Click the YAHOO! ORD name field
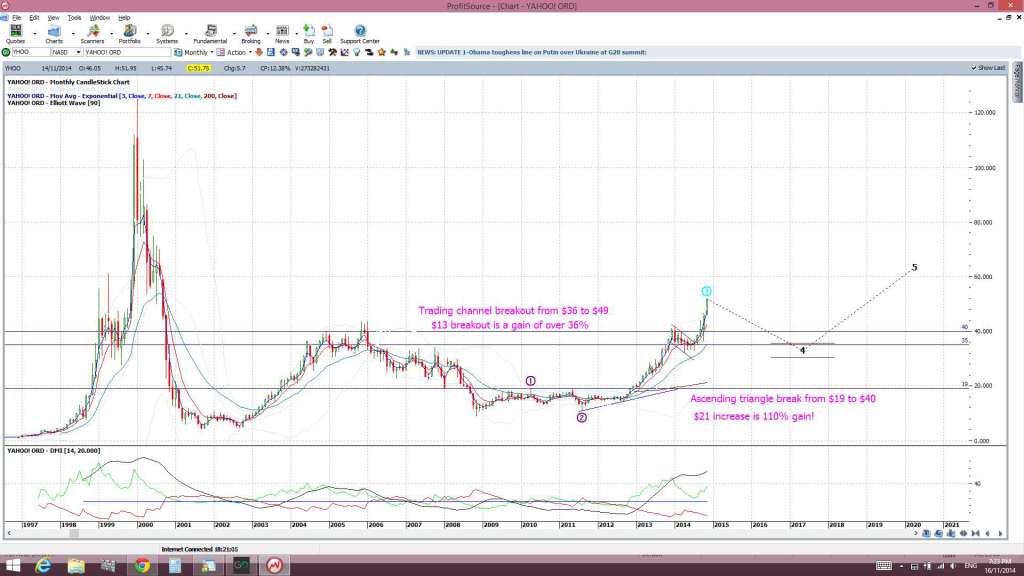1024x576 pixels. (x=127, y=52)
